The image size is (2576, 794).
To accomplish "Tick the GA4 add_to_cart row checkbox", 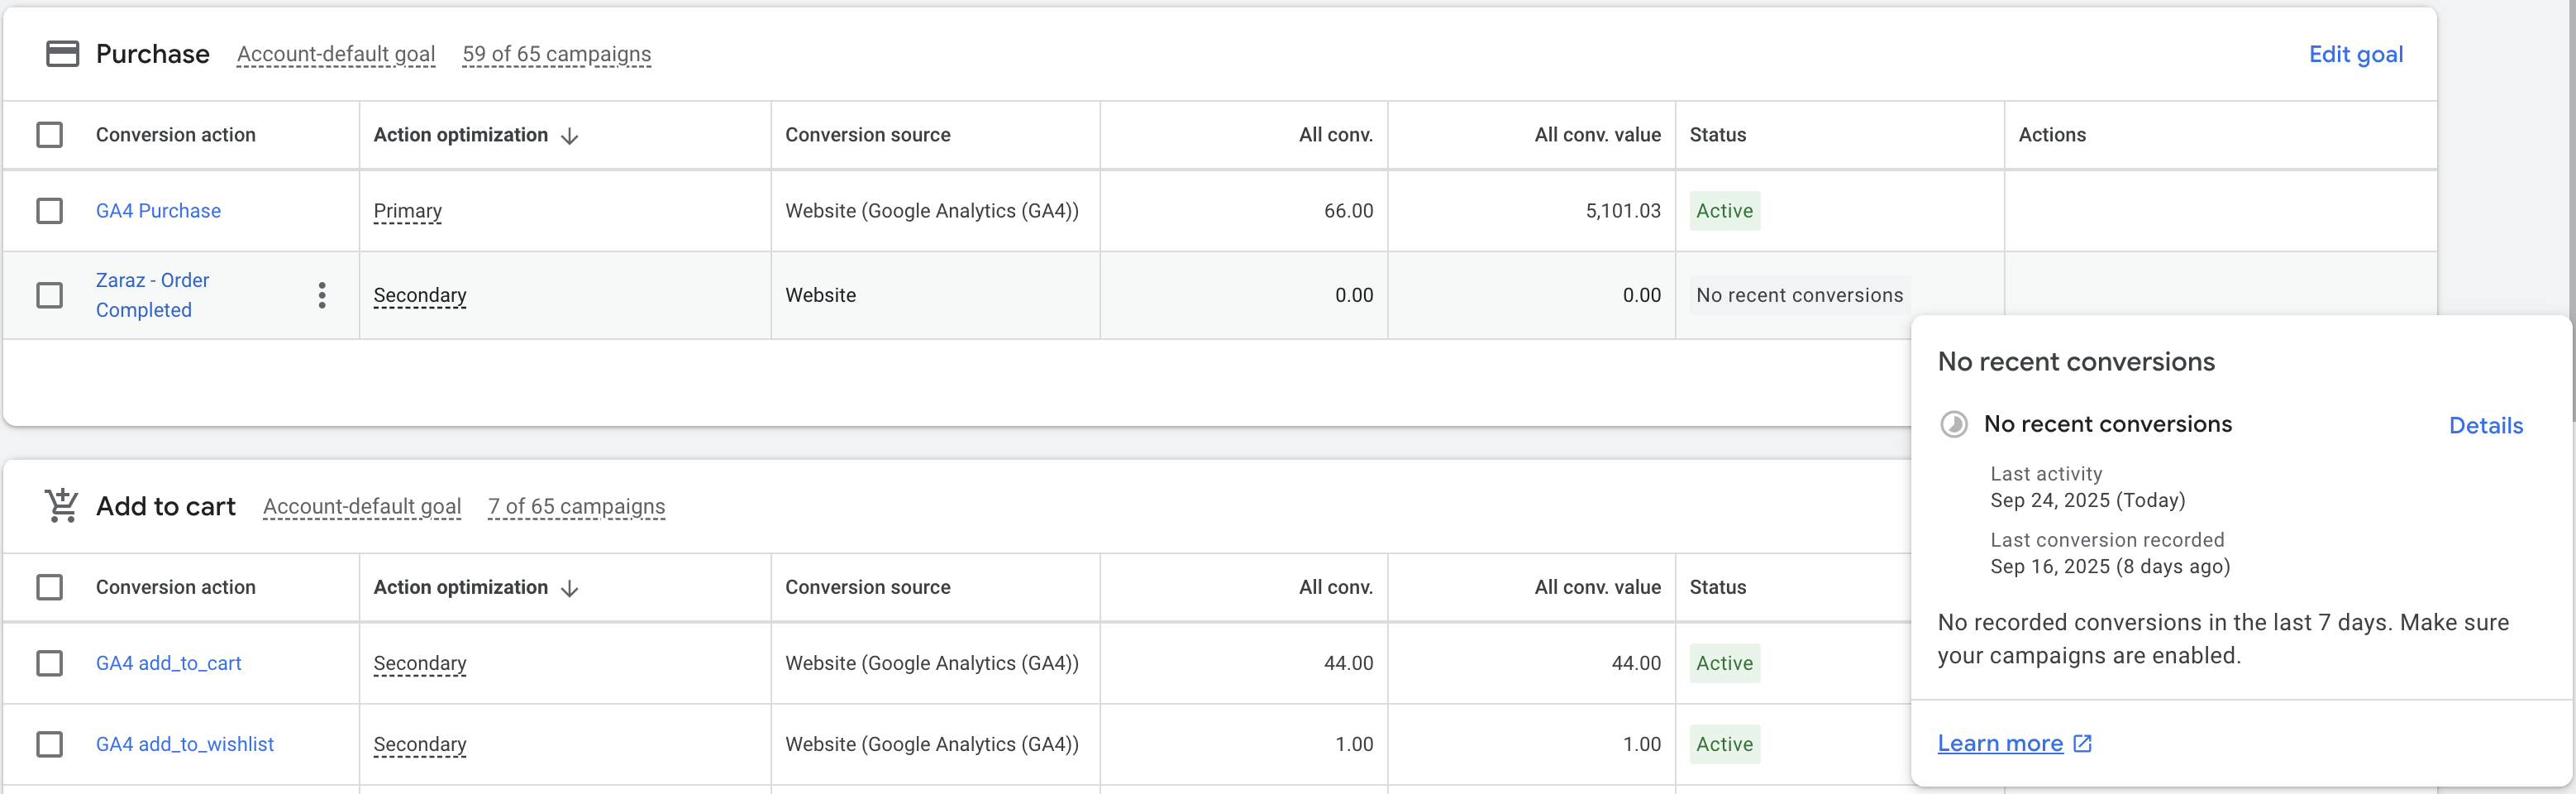I will pyautogui.click(x=49, y=663).
